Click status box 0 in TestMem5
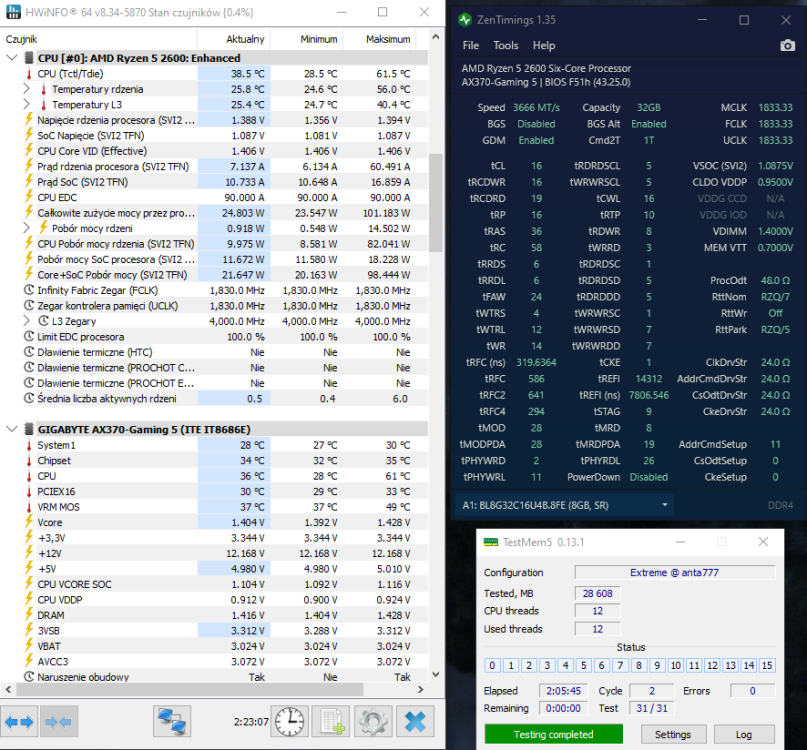The width and height of the screenshot is (807, 750). pyautogui.click(x=492, y=666)
